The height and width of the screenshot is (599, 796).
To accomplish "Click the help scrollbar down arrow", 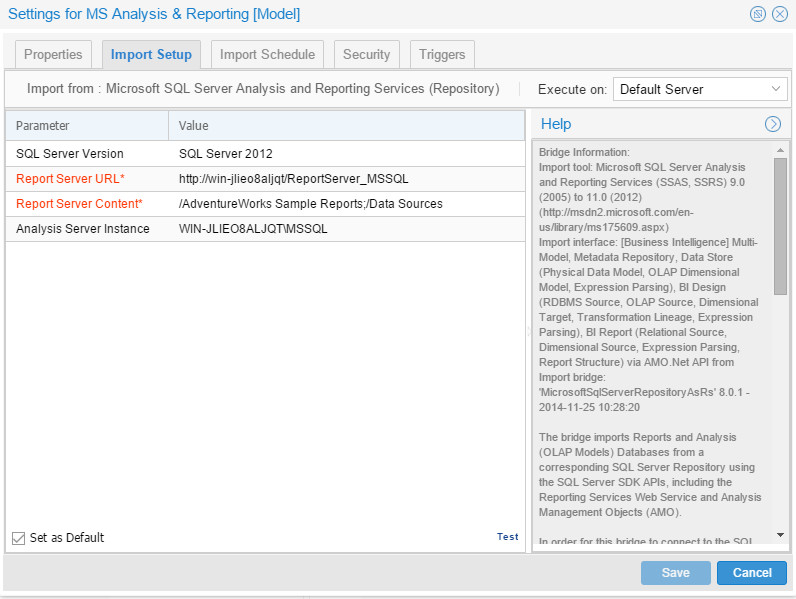I will point(780,535).
